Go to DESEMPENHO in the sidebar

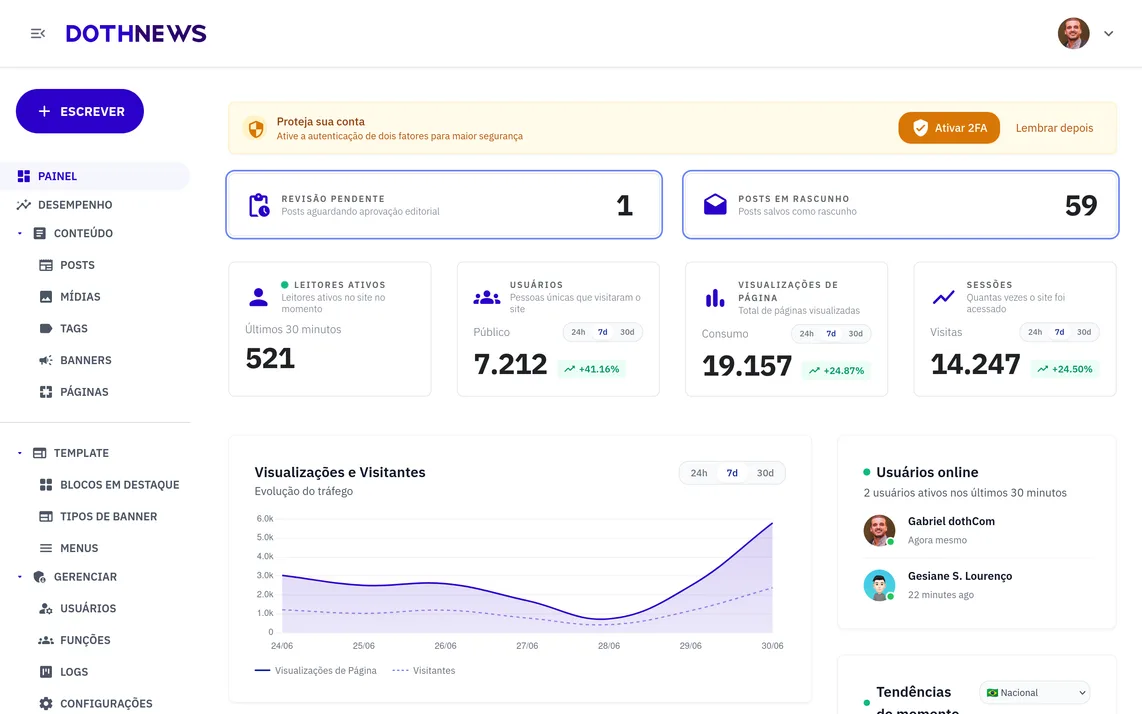[x=75, y=205]
